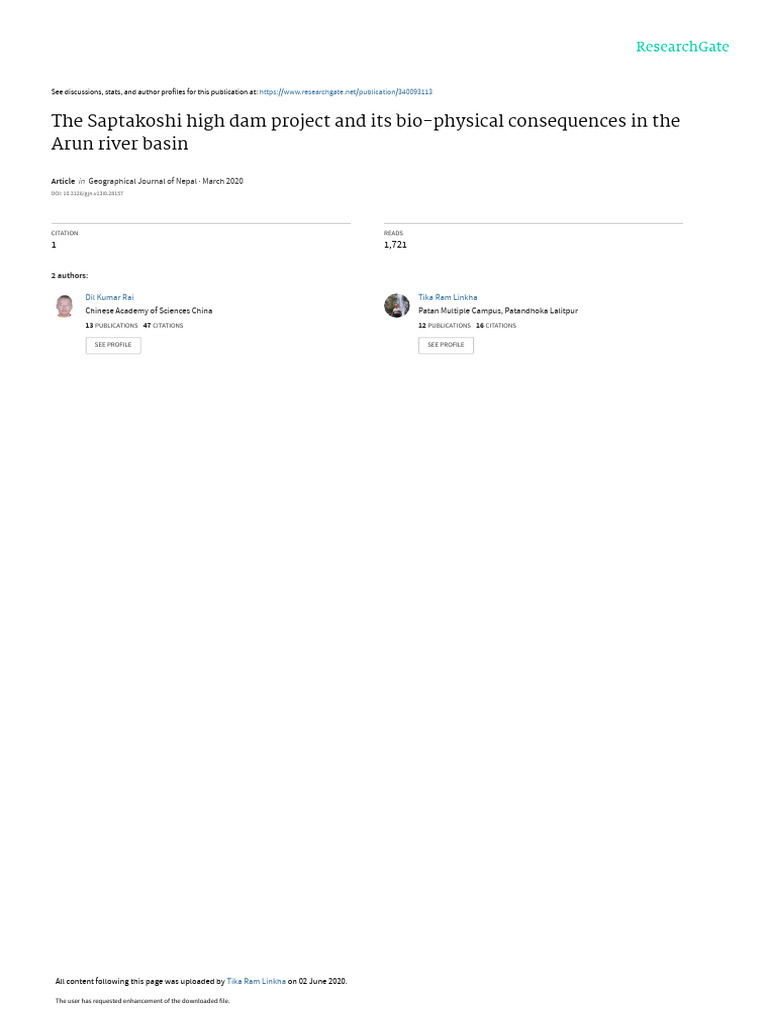Click Dil Kumar Rai's 13 publications count
The width and height of the screenshot is (768, 1024).
click(x=111, y=325)
